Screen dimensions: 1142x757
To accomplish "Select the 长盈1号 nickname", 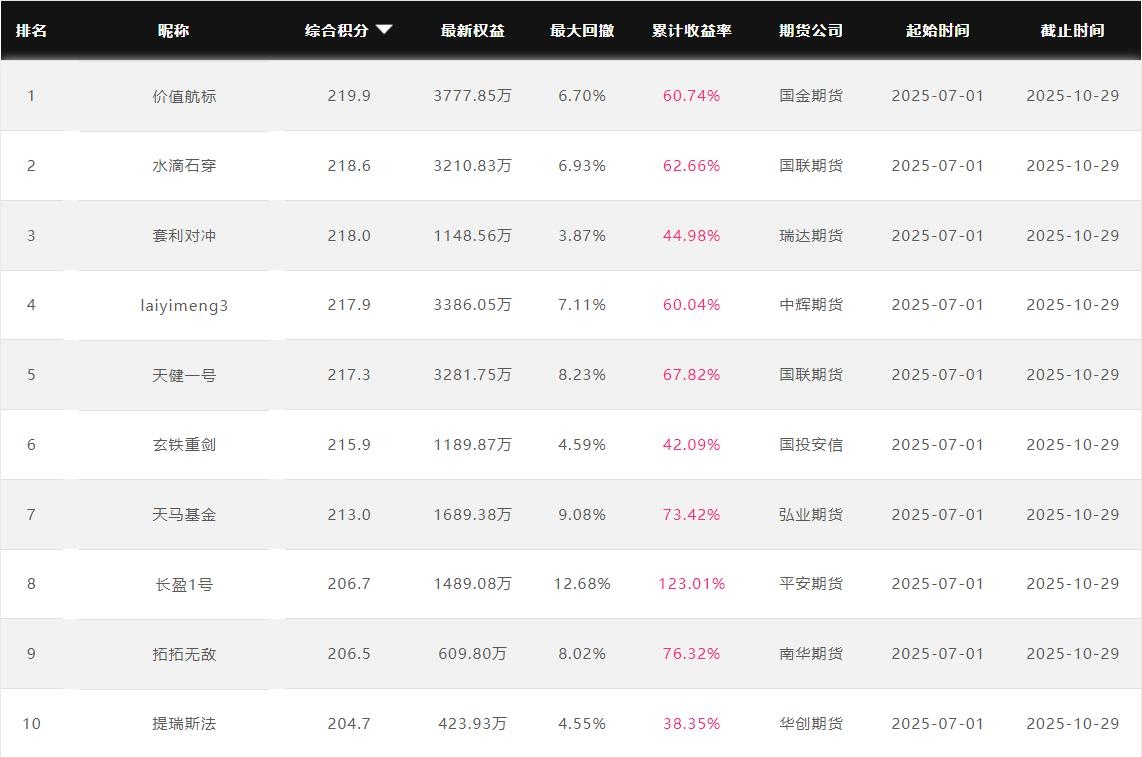I will tap(184, 584).
